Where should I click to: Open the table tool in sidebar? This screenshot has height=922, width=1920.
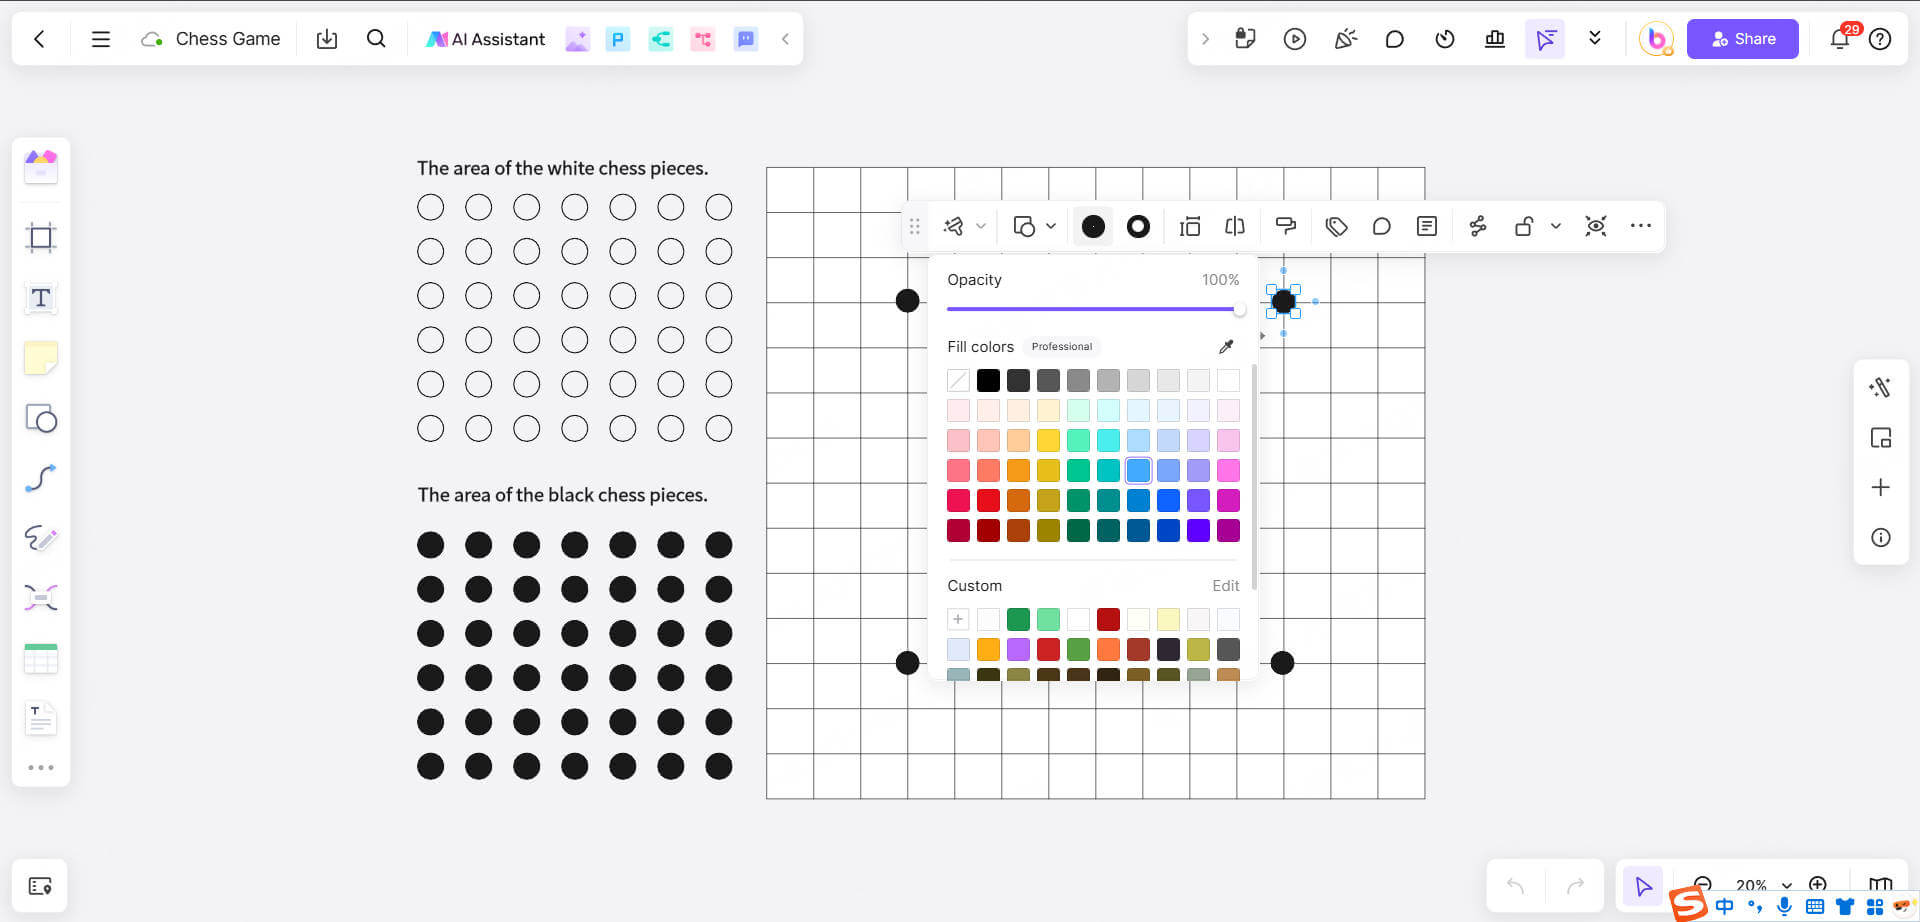point(41,658)
